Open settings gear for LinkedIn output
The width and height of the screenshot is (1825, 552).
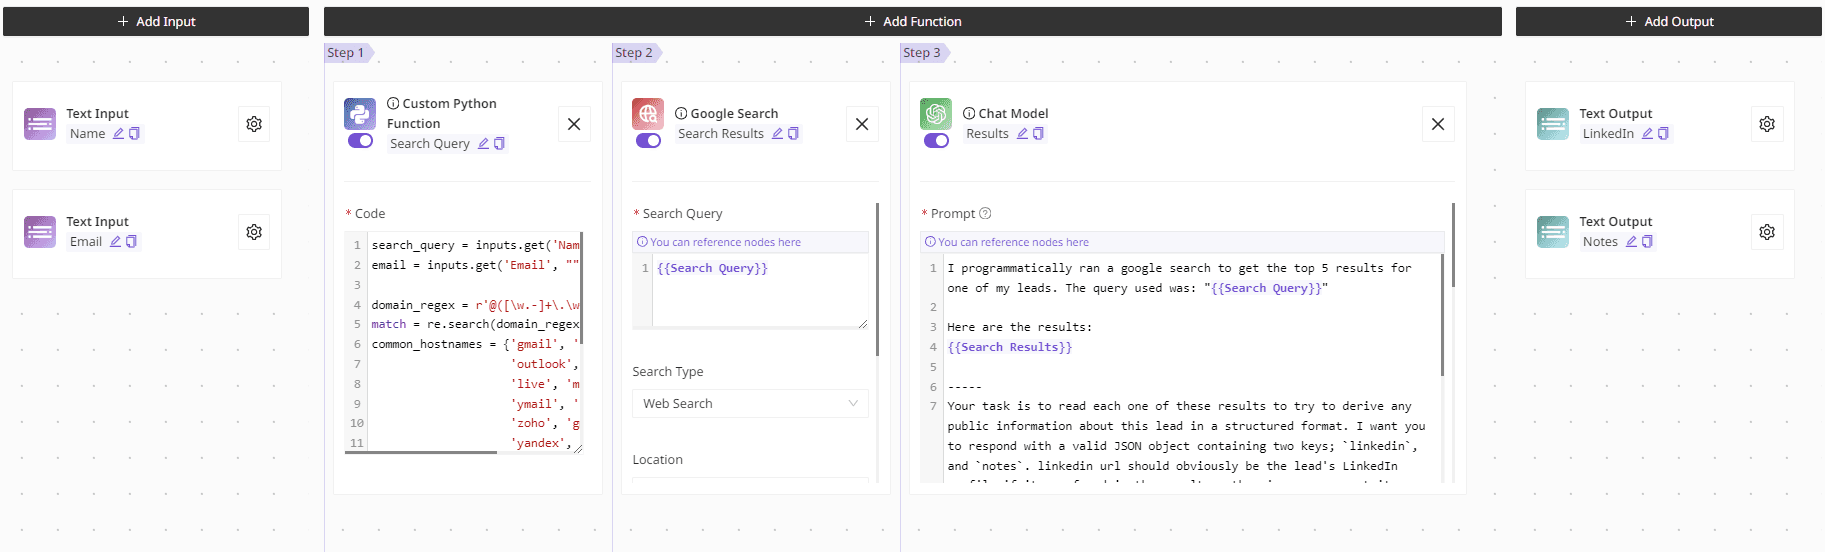tap(1767, 124)
